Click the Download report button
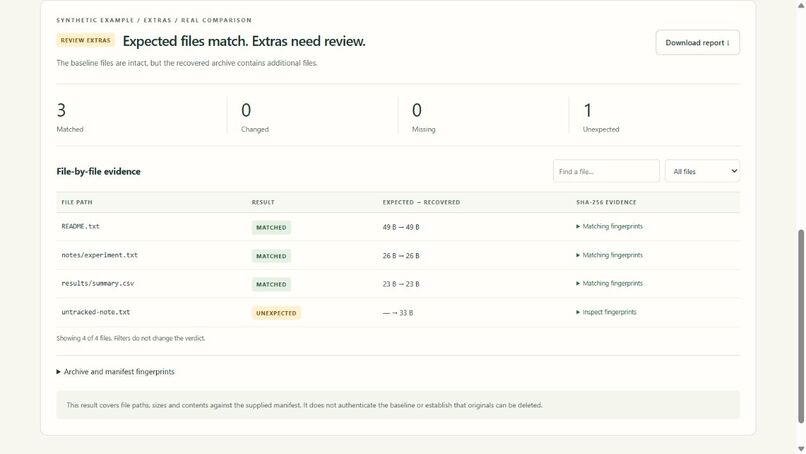 [x=698, y=43]
